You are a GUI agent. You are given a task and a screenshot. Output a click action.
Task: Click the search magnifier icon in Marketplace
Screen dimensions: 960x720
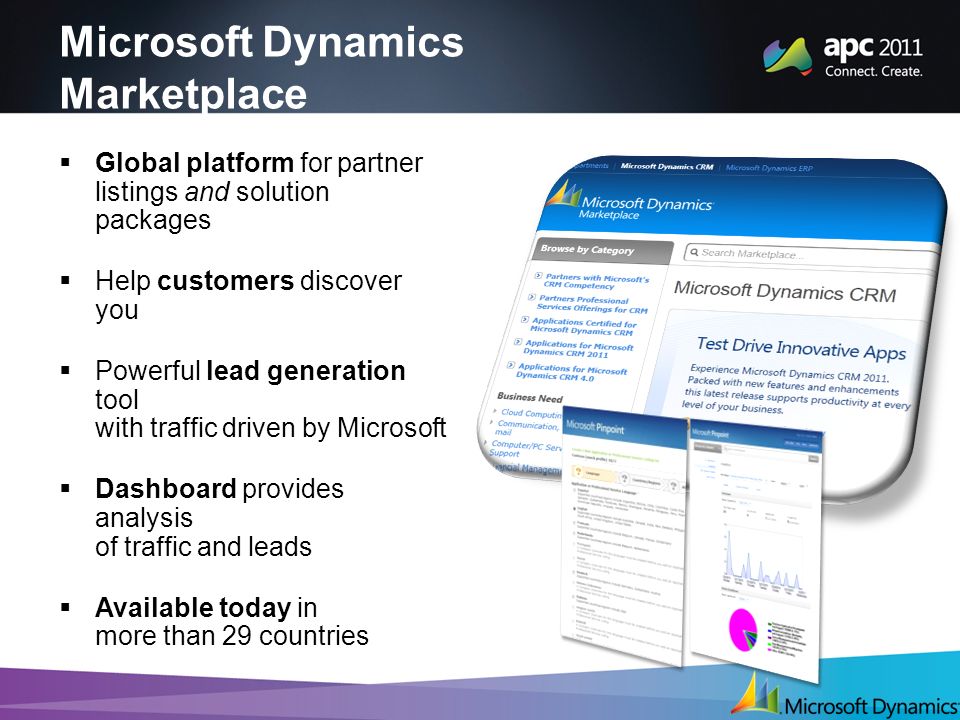click(694, 252)
